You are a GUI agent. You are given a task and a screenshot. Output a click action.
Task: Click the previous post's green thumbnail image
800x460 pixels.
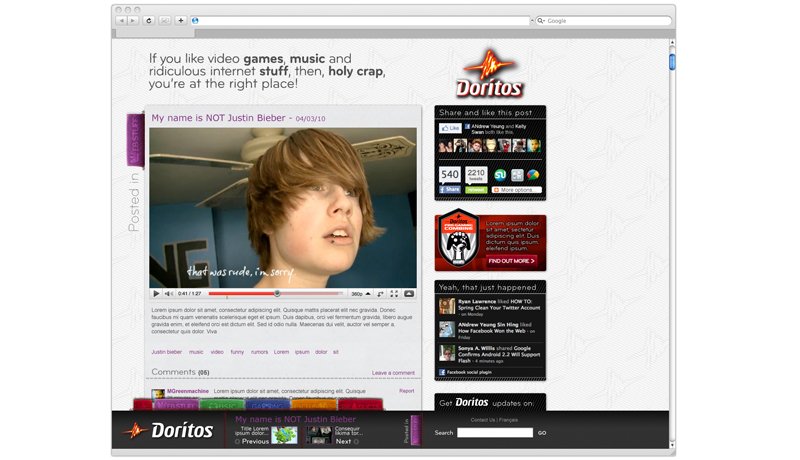tap(285, 435)
